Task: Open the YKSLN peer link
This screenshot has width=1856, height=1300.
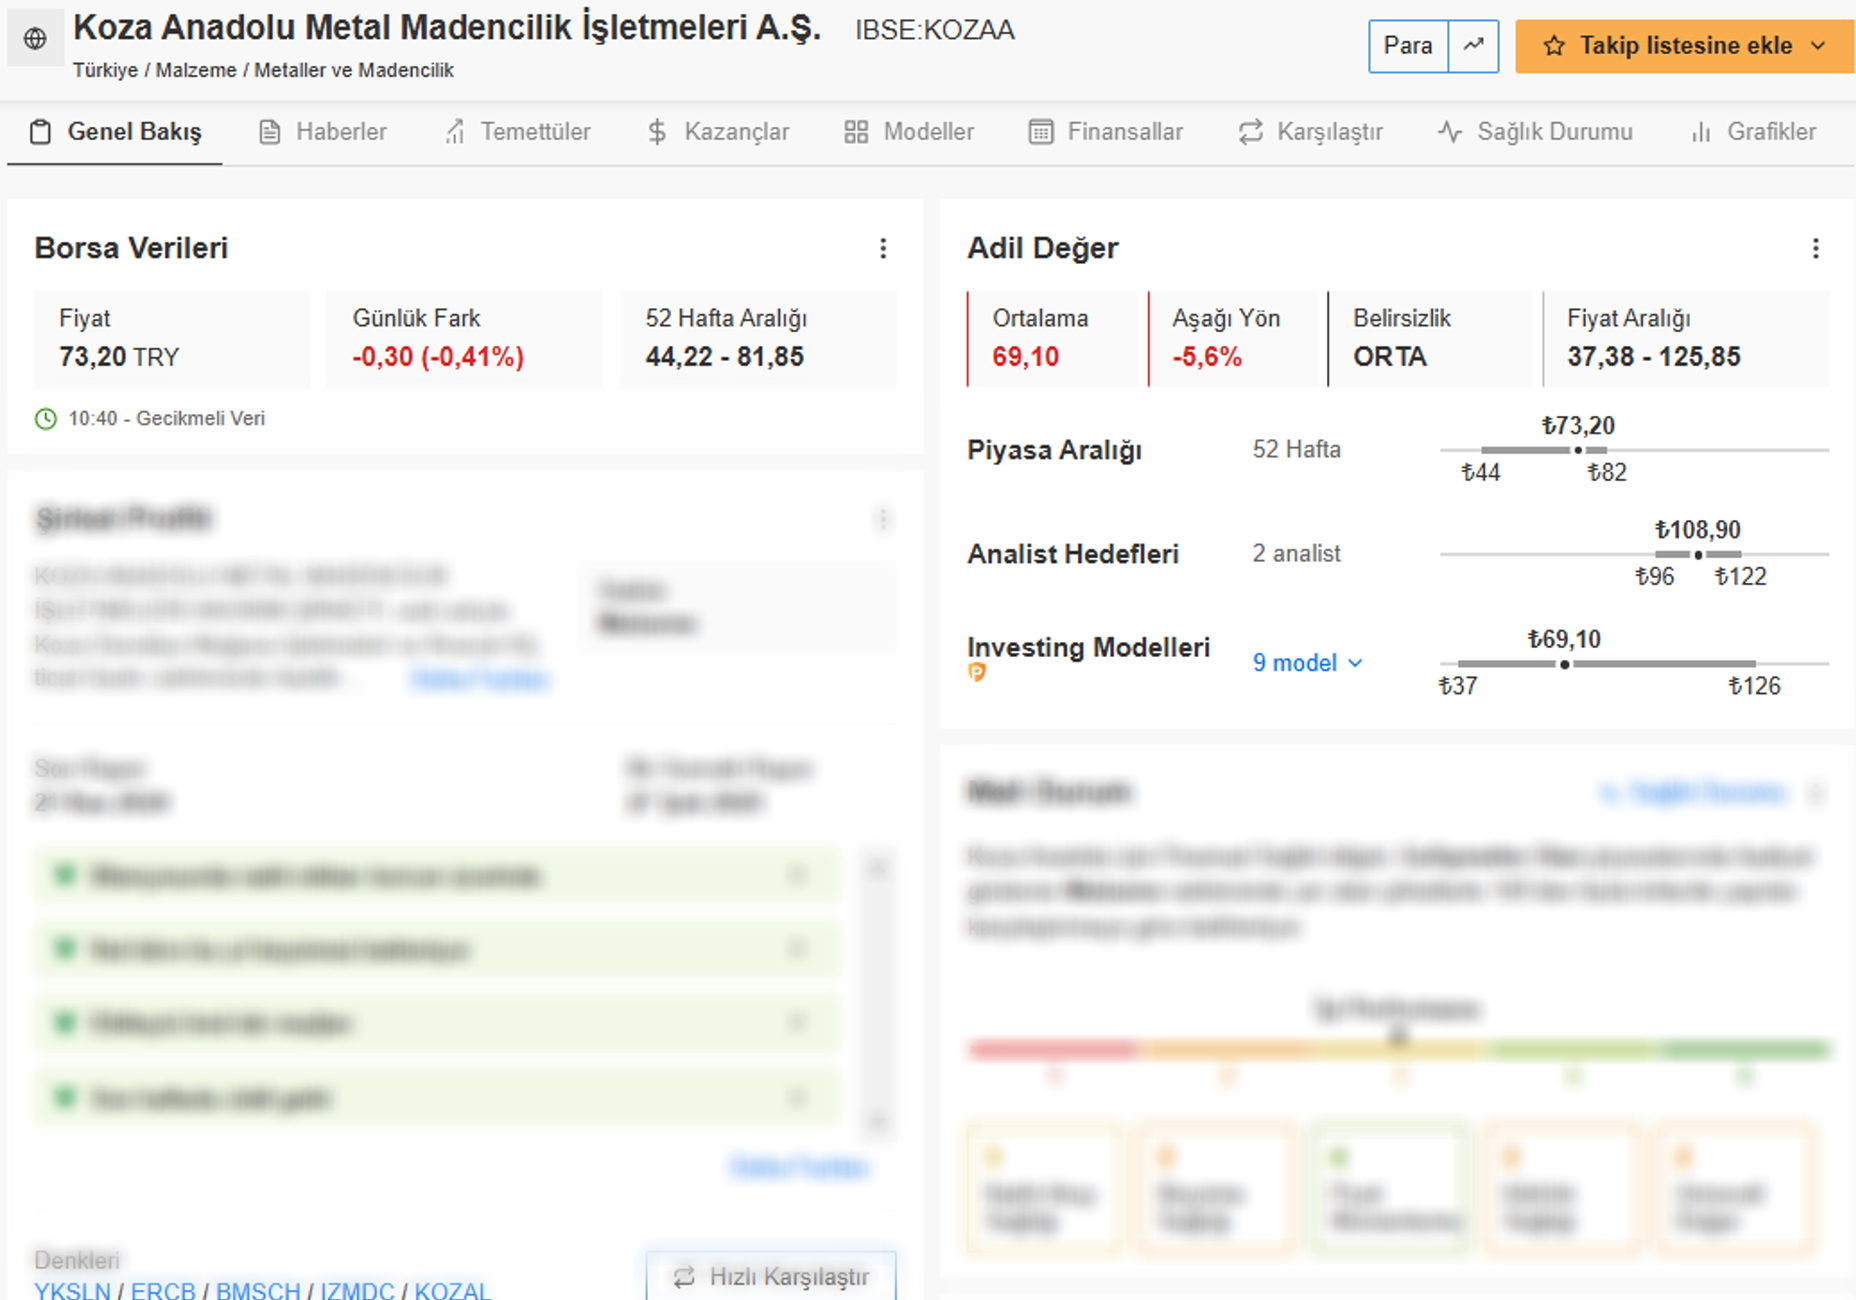Action: point(72,1290)
